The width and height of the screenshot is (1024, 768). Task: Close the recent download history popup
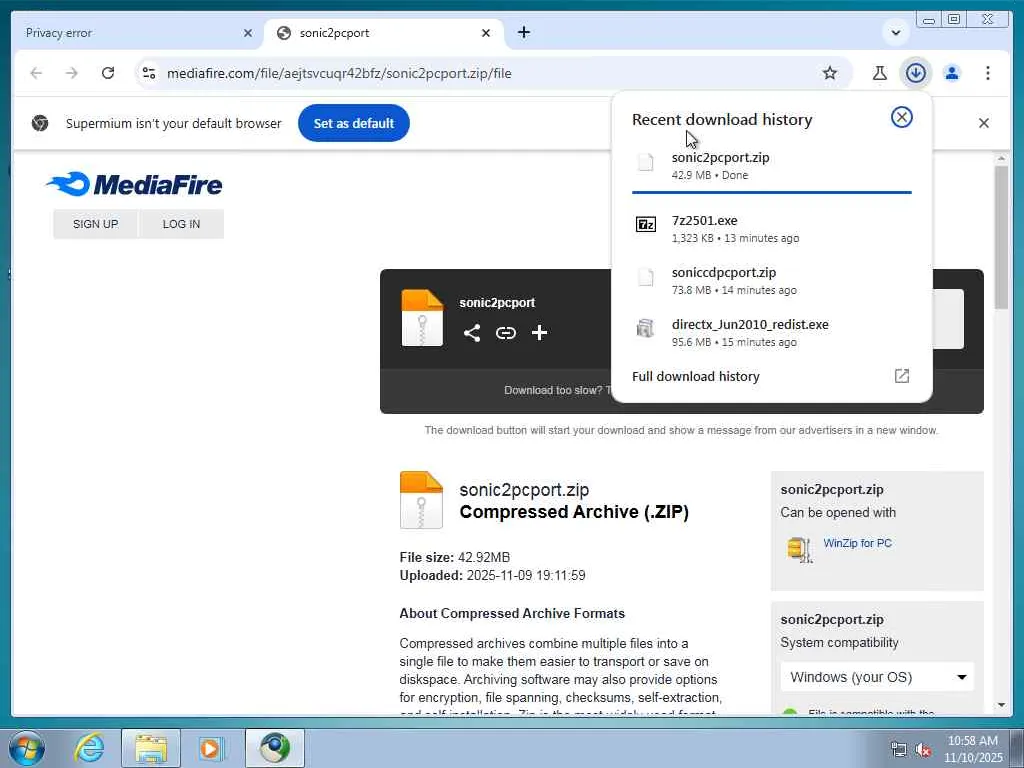click(901, 118)
